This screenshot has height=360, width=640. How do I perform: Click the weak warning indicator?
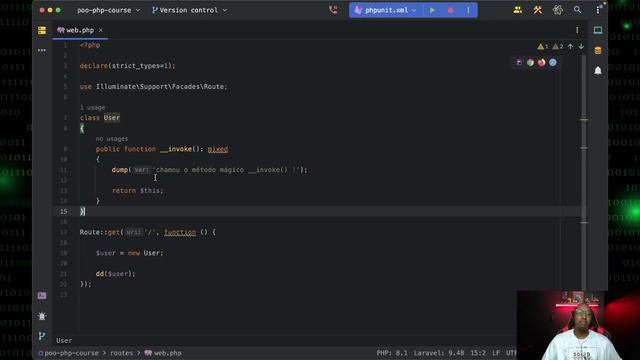558,47
